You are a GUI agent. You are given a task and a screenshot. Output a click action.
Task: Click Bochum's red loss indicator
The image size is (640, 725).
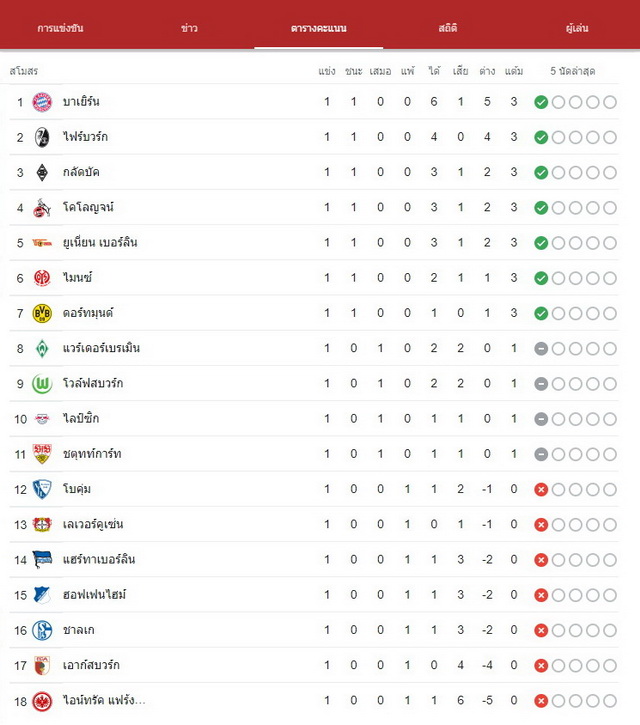coord(541,489)
